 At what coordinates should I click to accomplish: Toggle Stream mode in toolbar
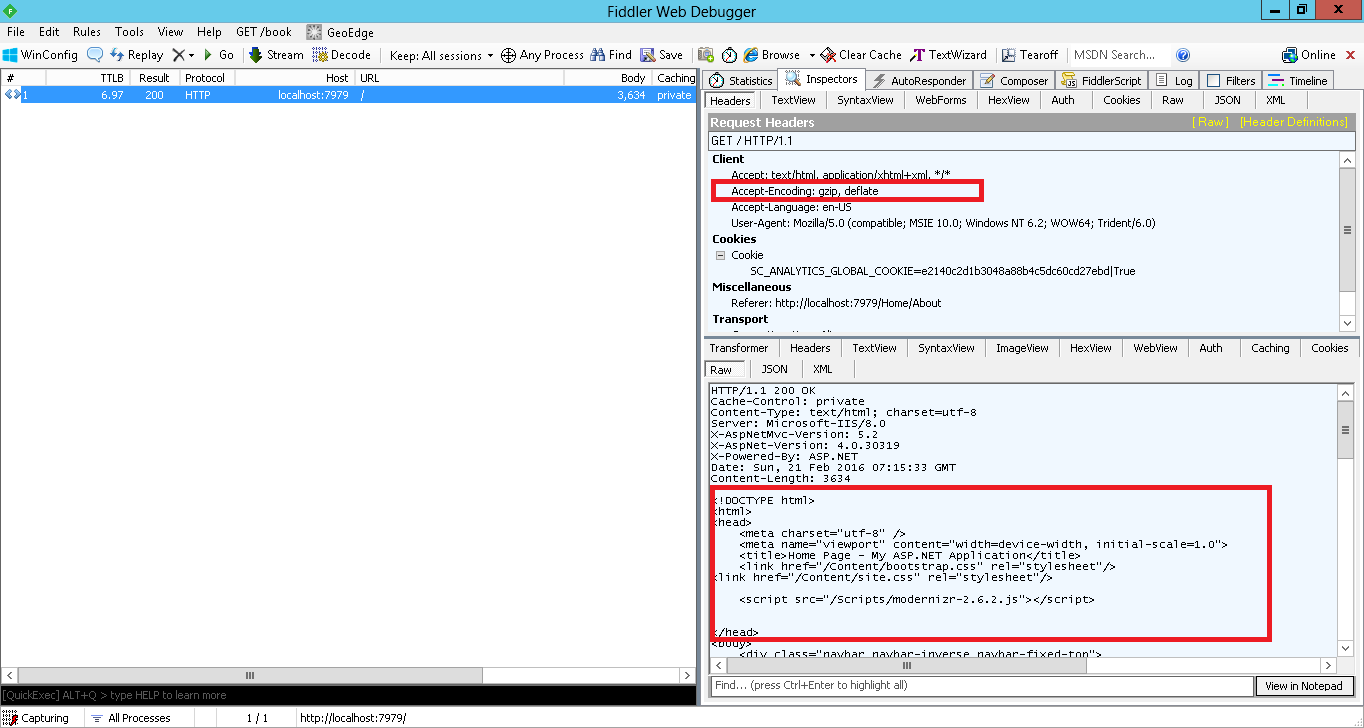(x=276, y=55)
